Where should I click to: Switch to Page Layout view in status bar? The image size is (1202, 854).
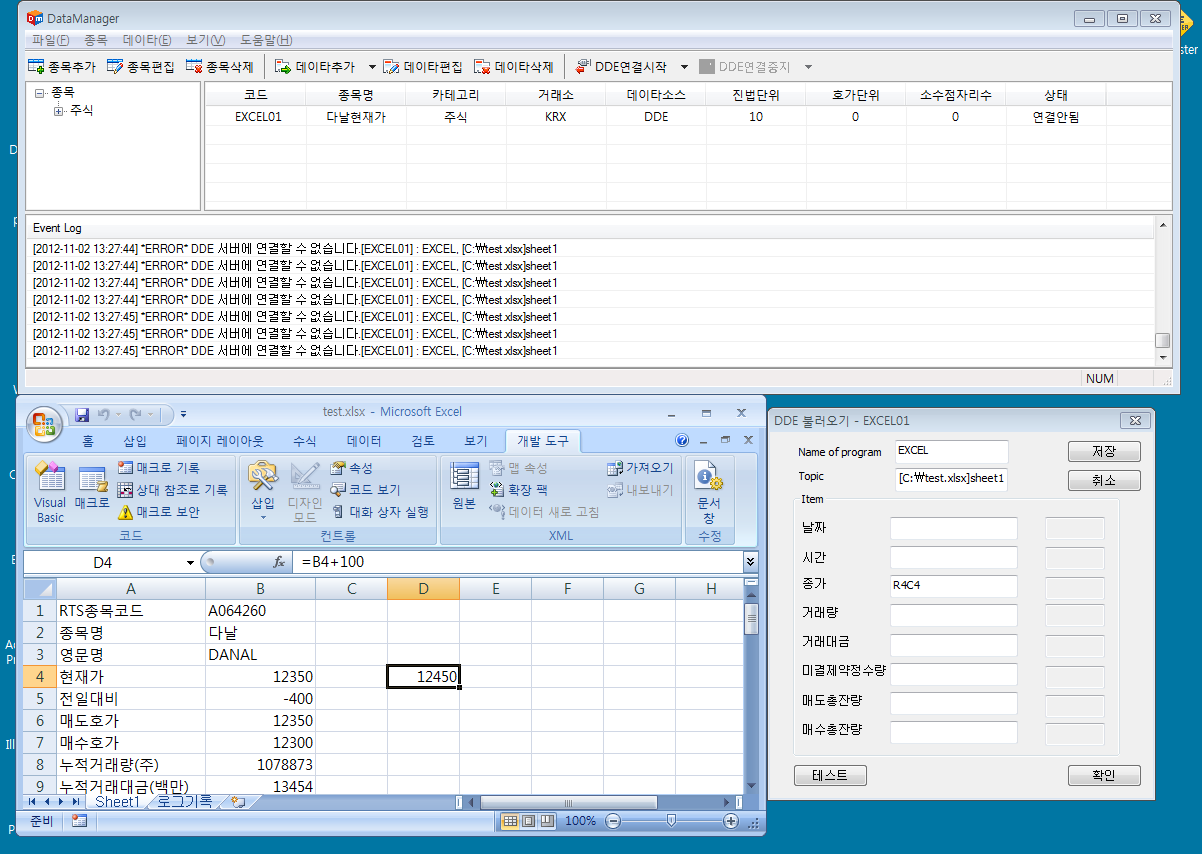pyautogui.click(x=529, y=821)
